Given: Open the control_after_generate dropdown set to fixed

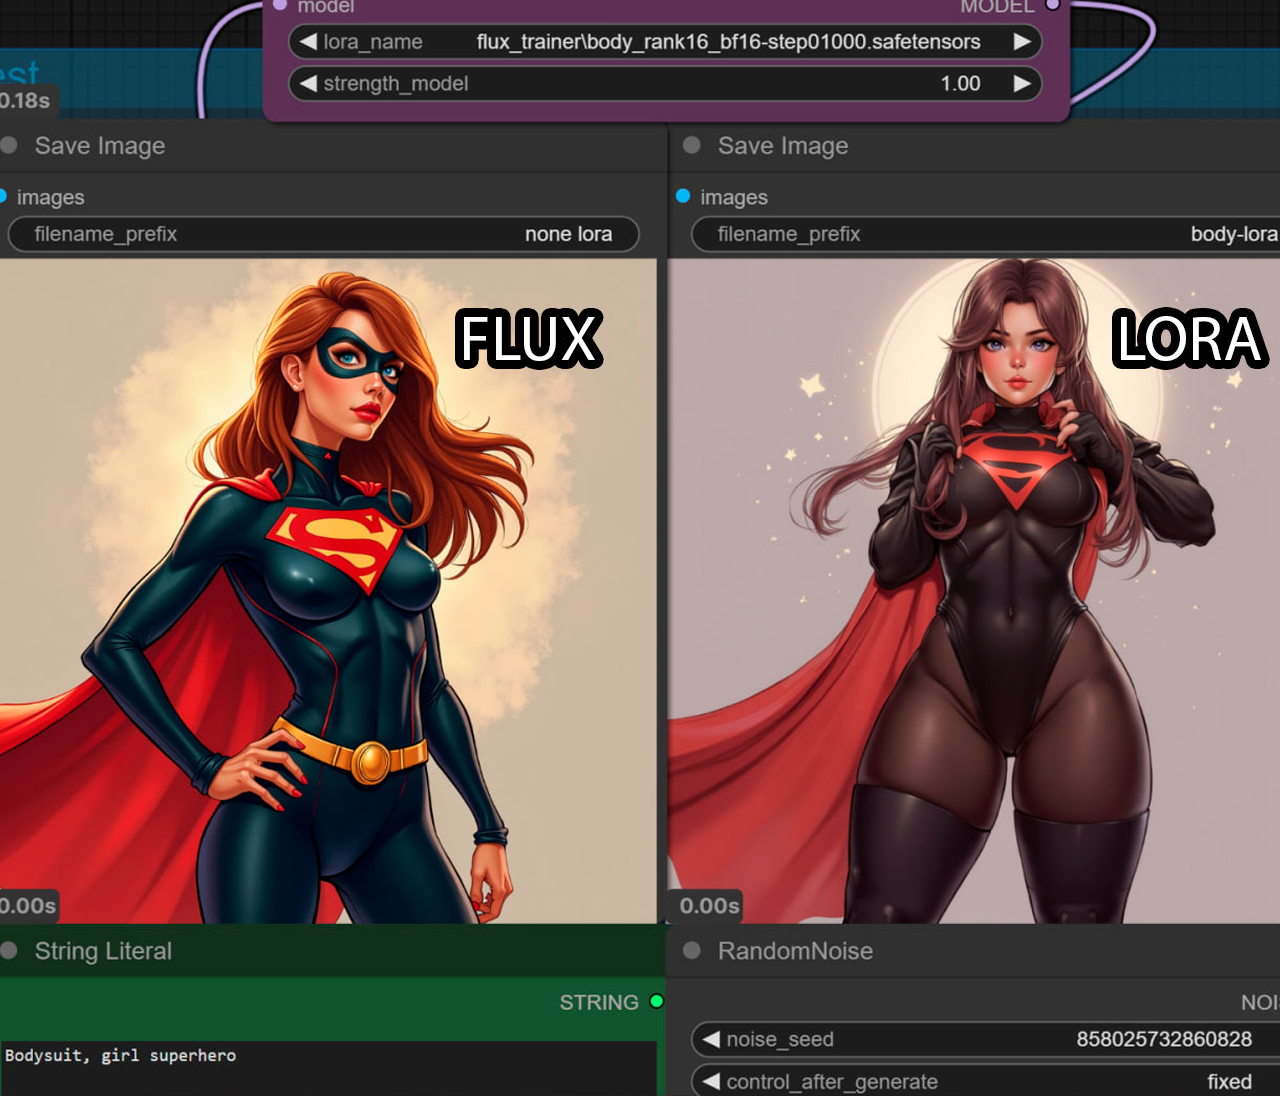Looking at the screenshot, I should point(985,1081).
